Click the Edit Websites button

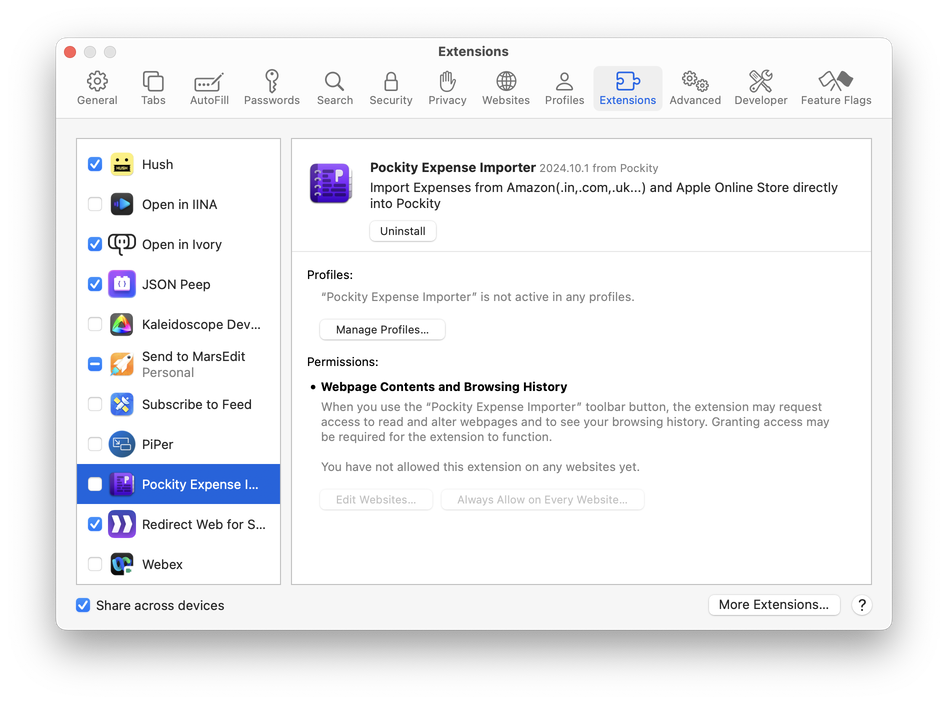tap(376, 500)
